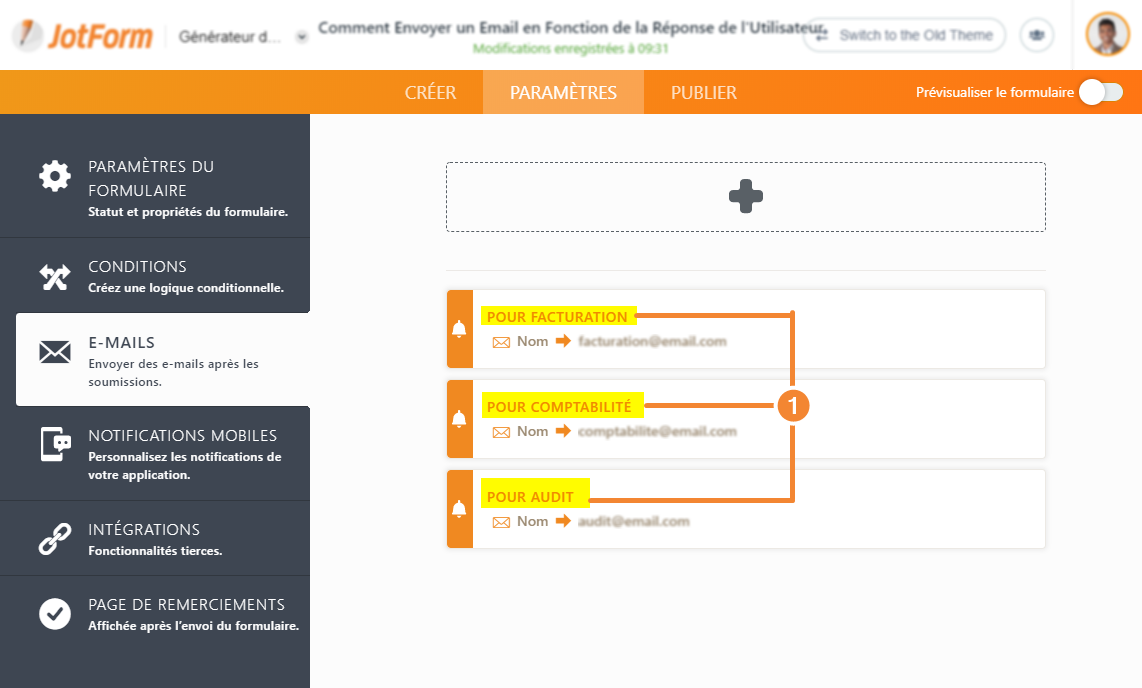
Task: Click Switch to the Old Theme button
Action: coord(905,35)
